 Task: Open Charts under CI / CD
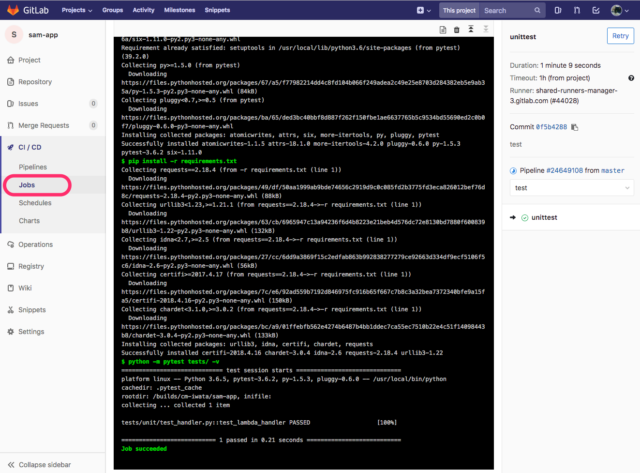[x=29, y=221]
